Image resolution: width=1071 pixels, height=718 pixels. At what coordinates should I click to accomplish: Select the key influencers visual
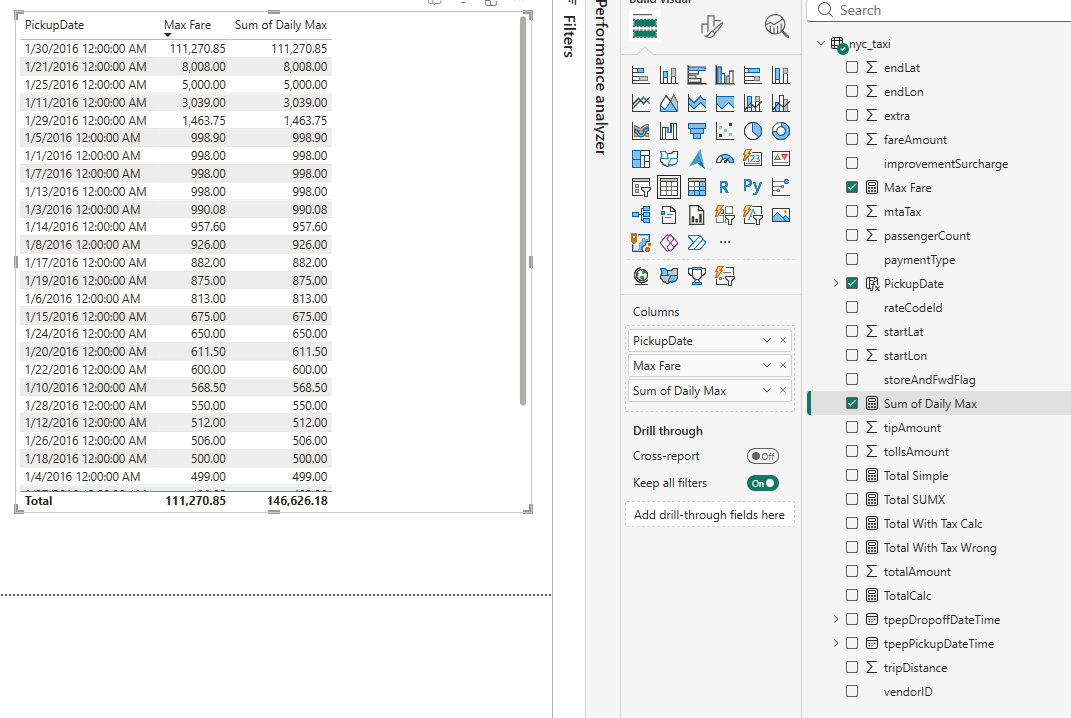click(781, 187)
